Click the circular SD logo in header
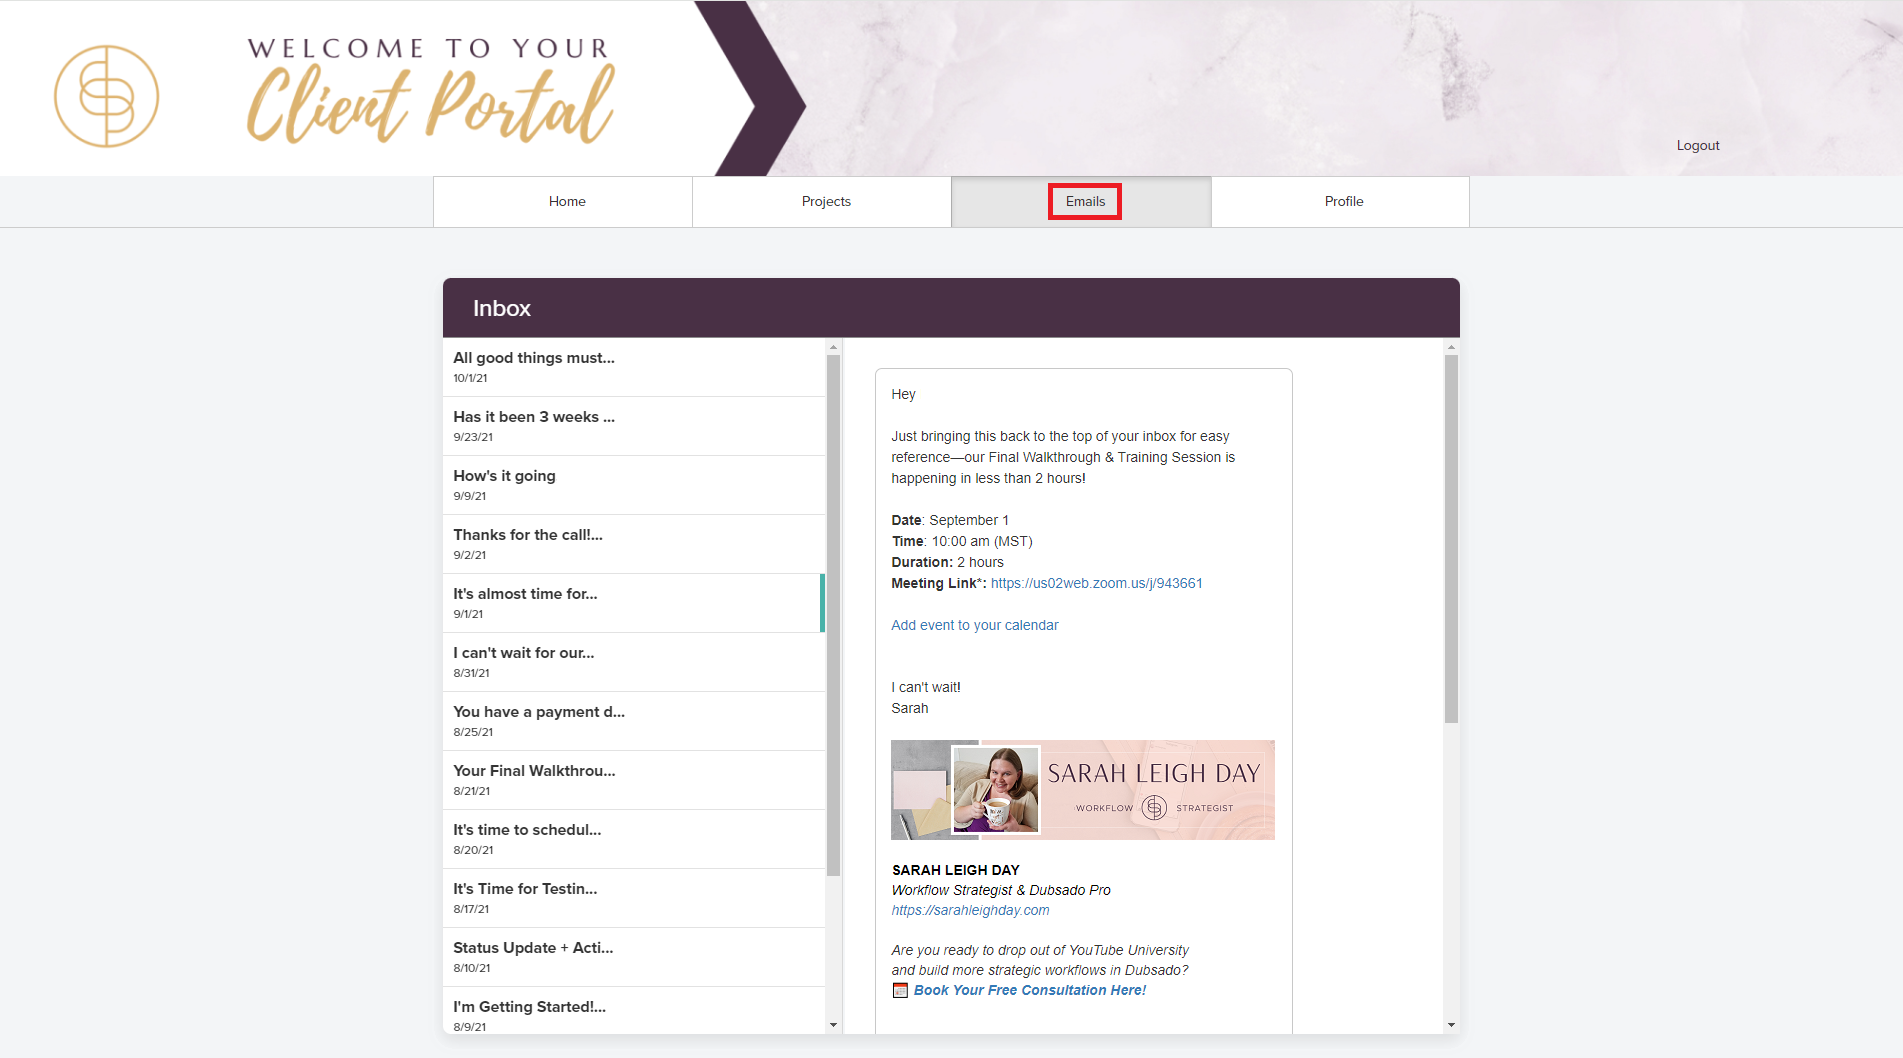The width and height of the screenshot is (1903, 1058). pyautogui.click(x=106, y=96)
